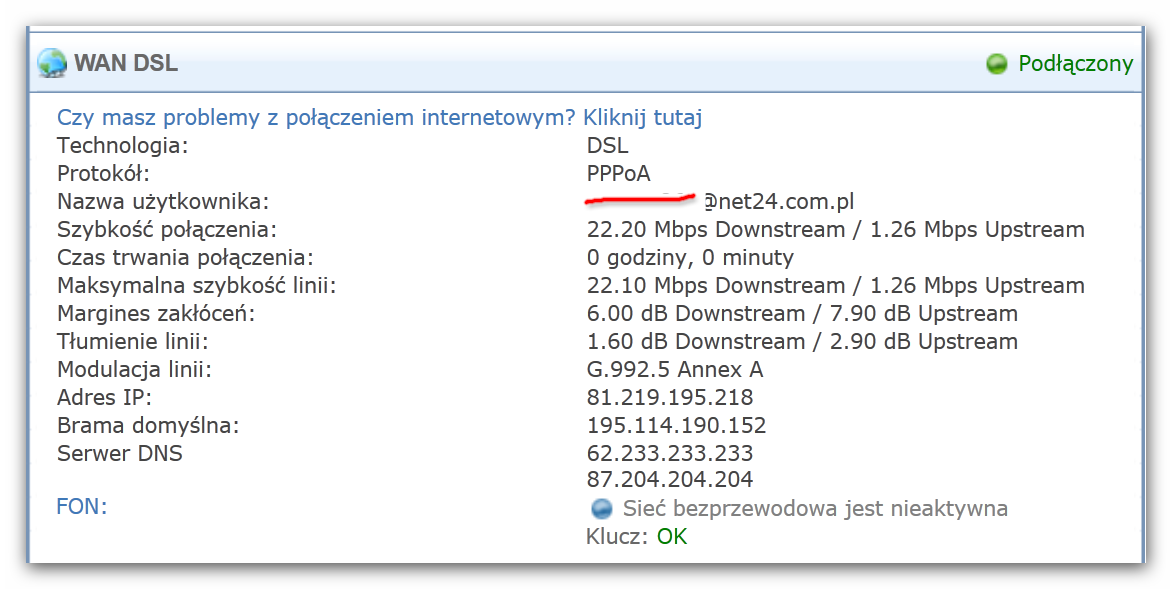
Task: Click the green Podłączony status indicator
Action: pyautogui.click(x=997, y=64)
